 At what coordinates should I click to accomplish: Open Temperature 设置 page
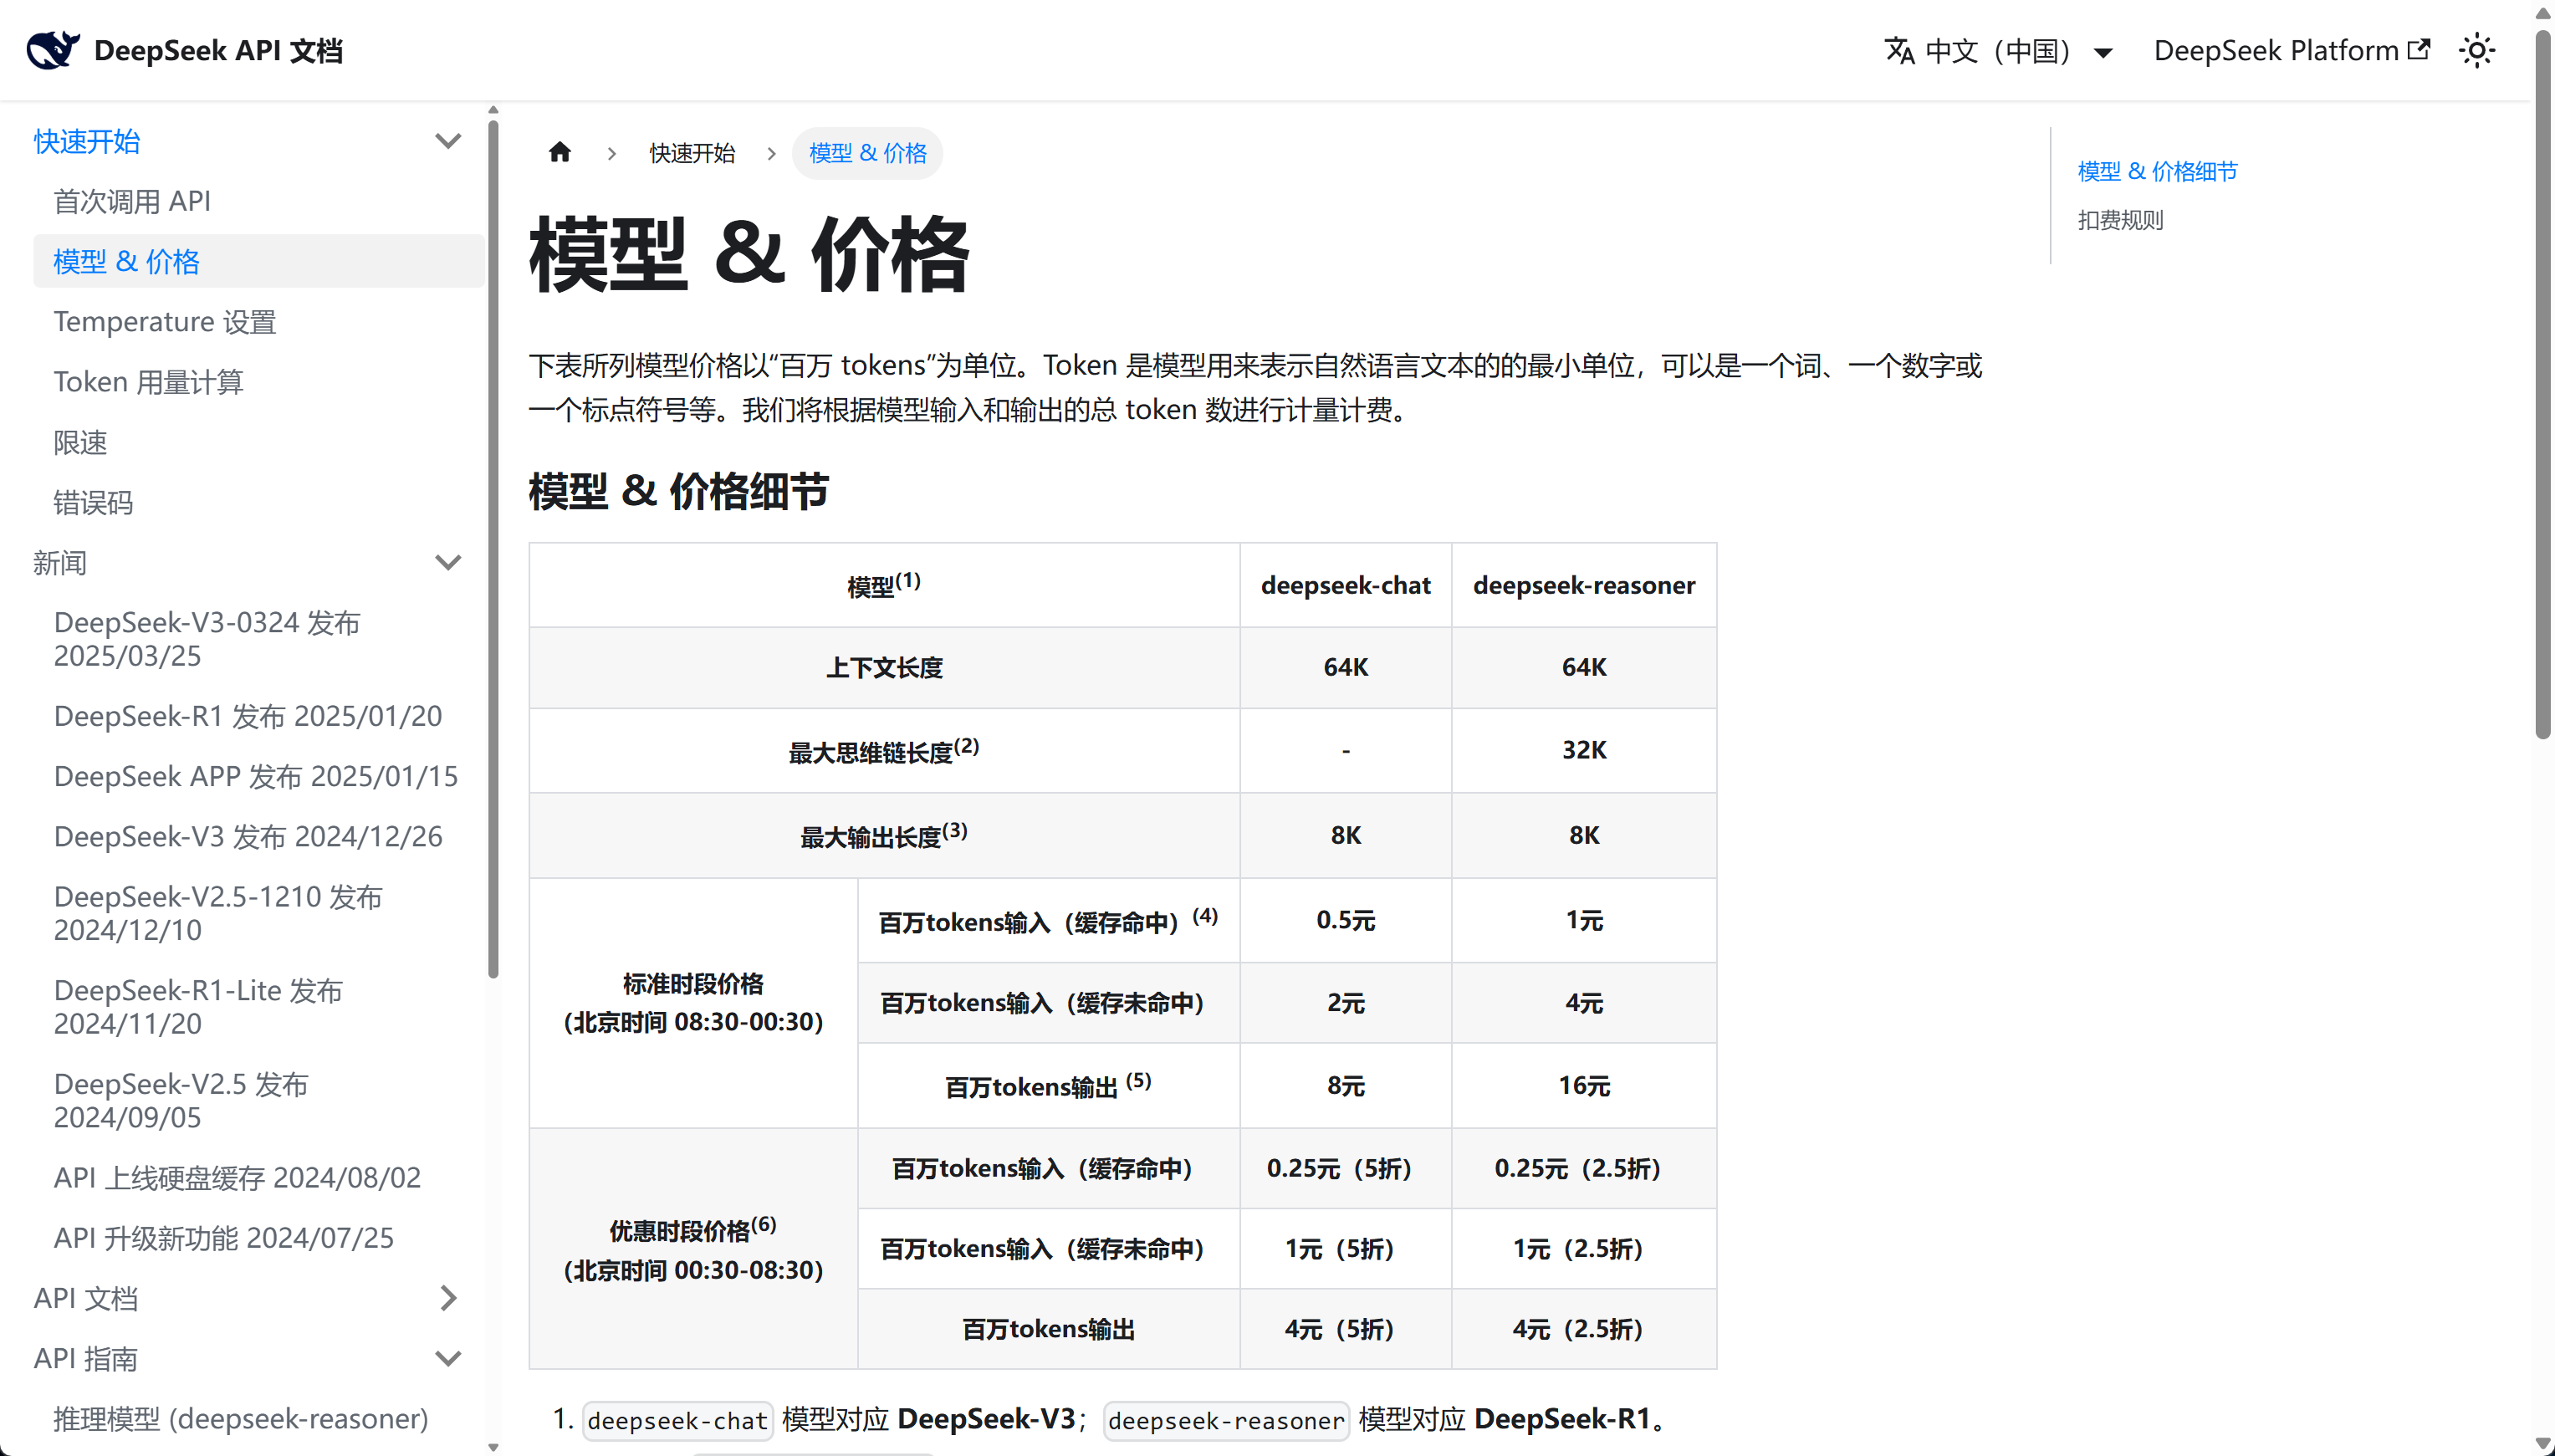(165, 322)
